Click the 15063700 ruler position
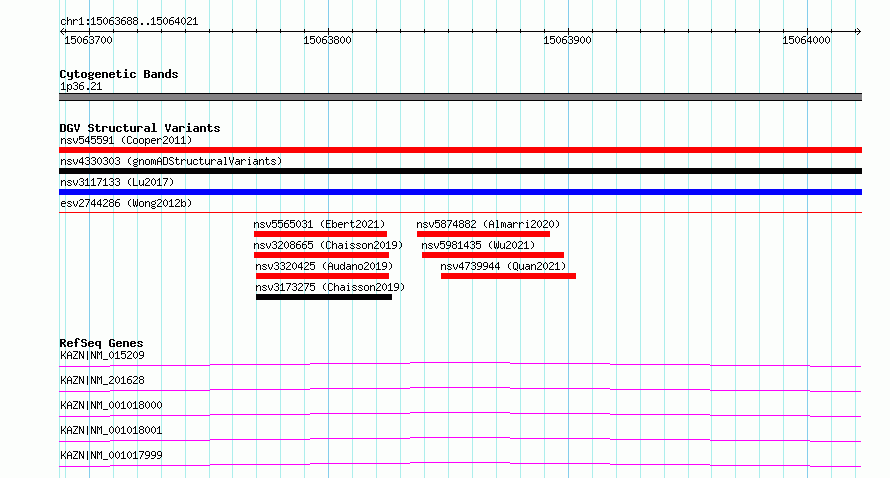Image resolution: width=890 pixels, height=478 pixels. (89, 40)
